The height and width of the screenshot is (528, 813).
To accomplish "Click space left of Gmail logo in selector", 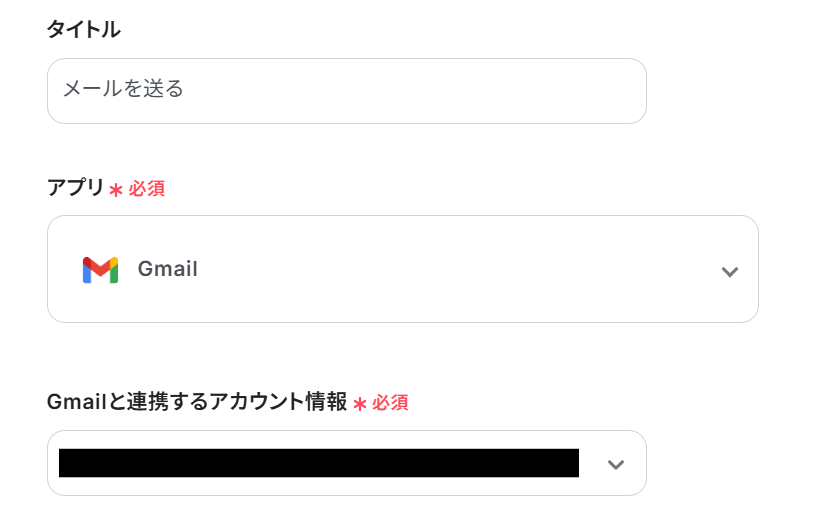I will tap(65, 269).
